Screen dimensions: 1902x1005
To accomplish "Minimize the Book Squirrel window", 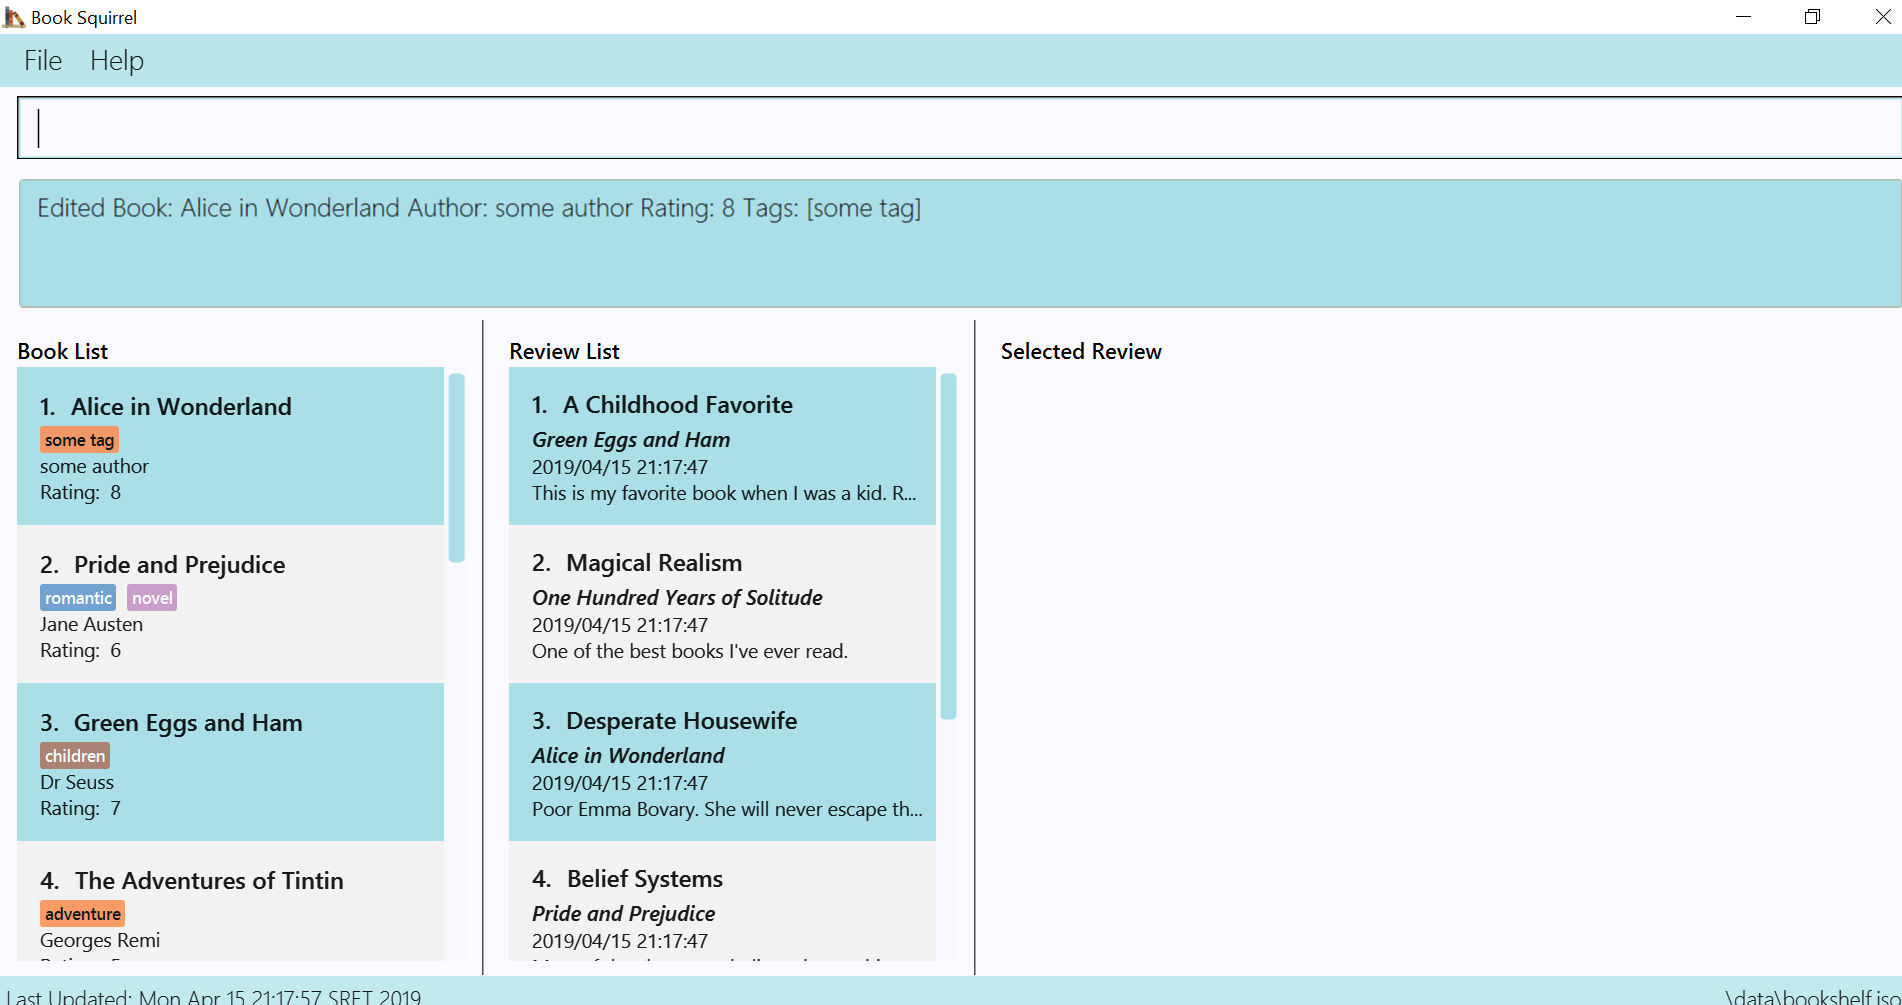I will coord(1744,17).
